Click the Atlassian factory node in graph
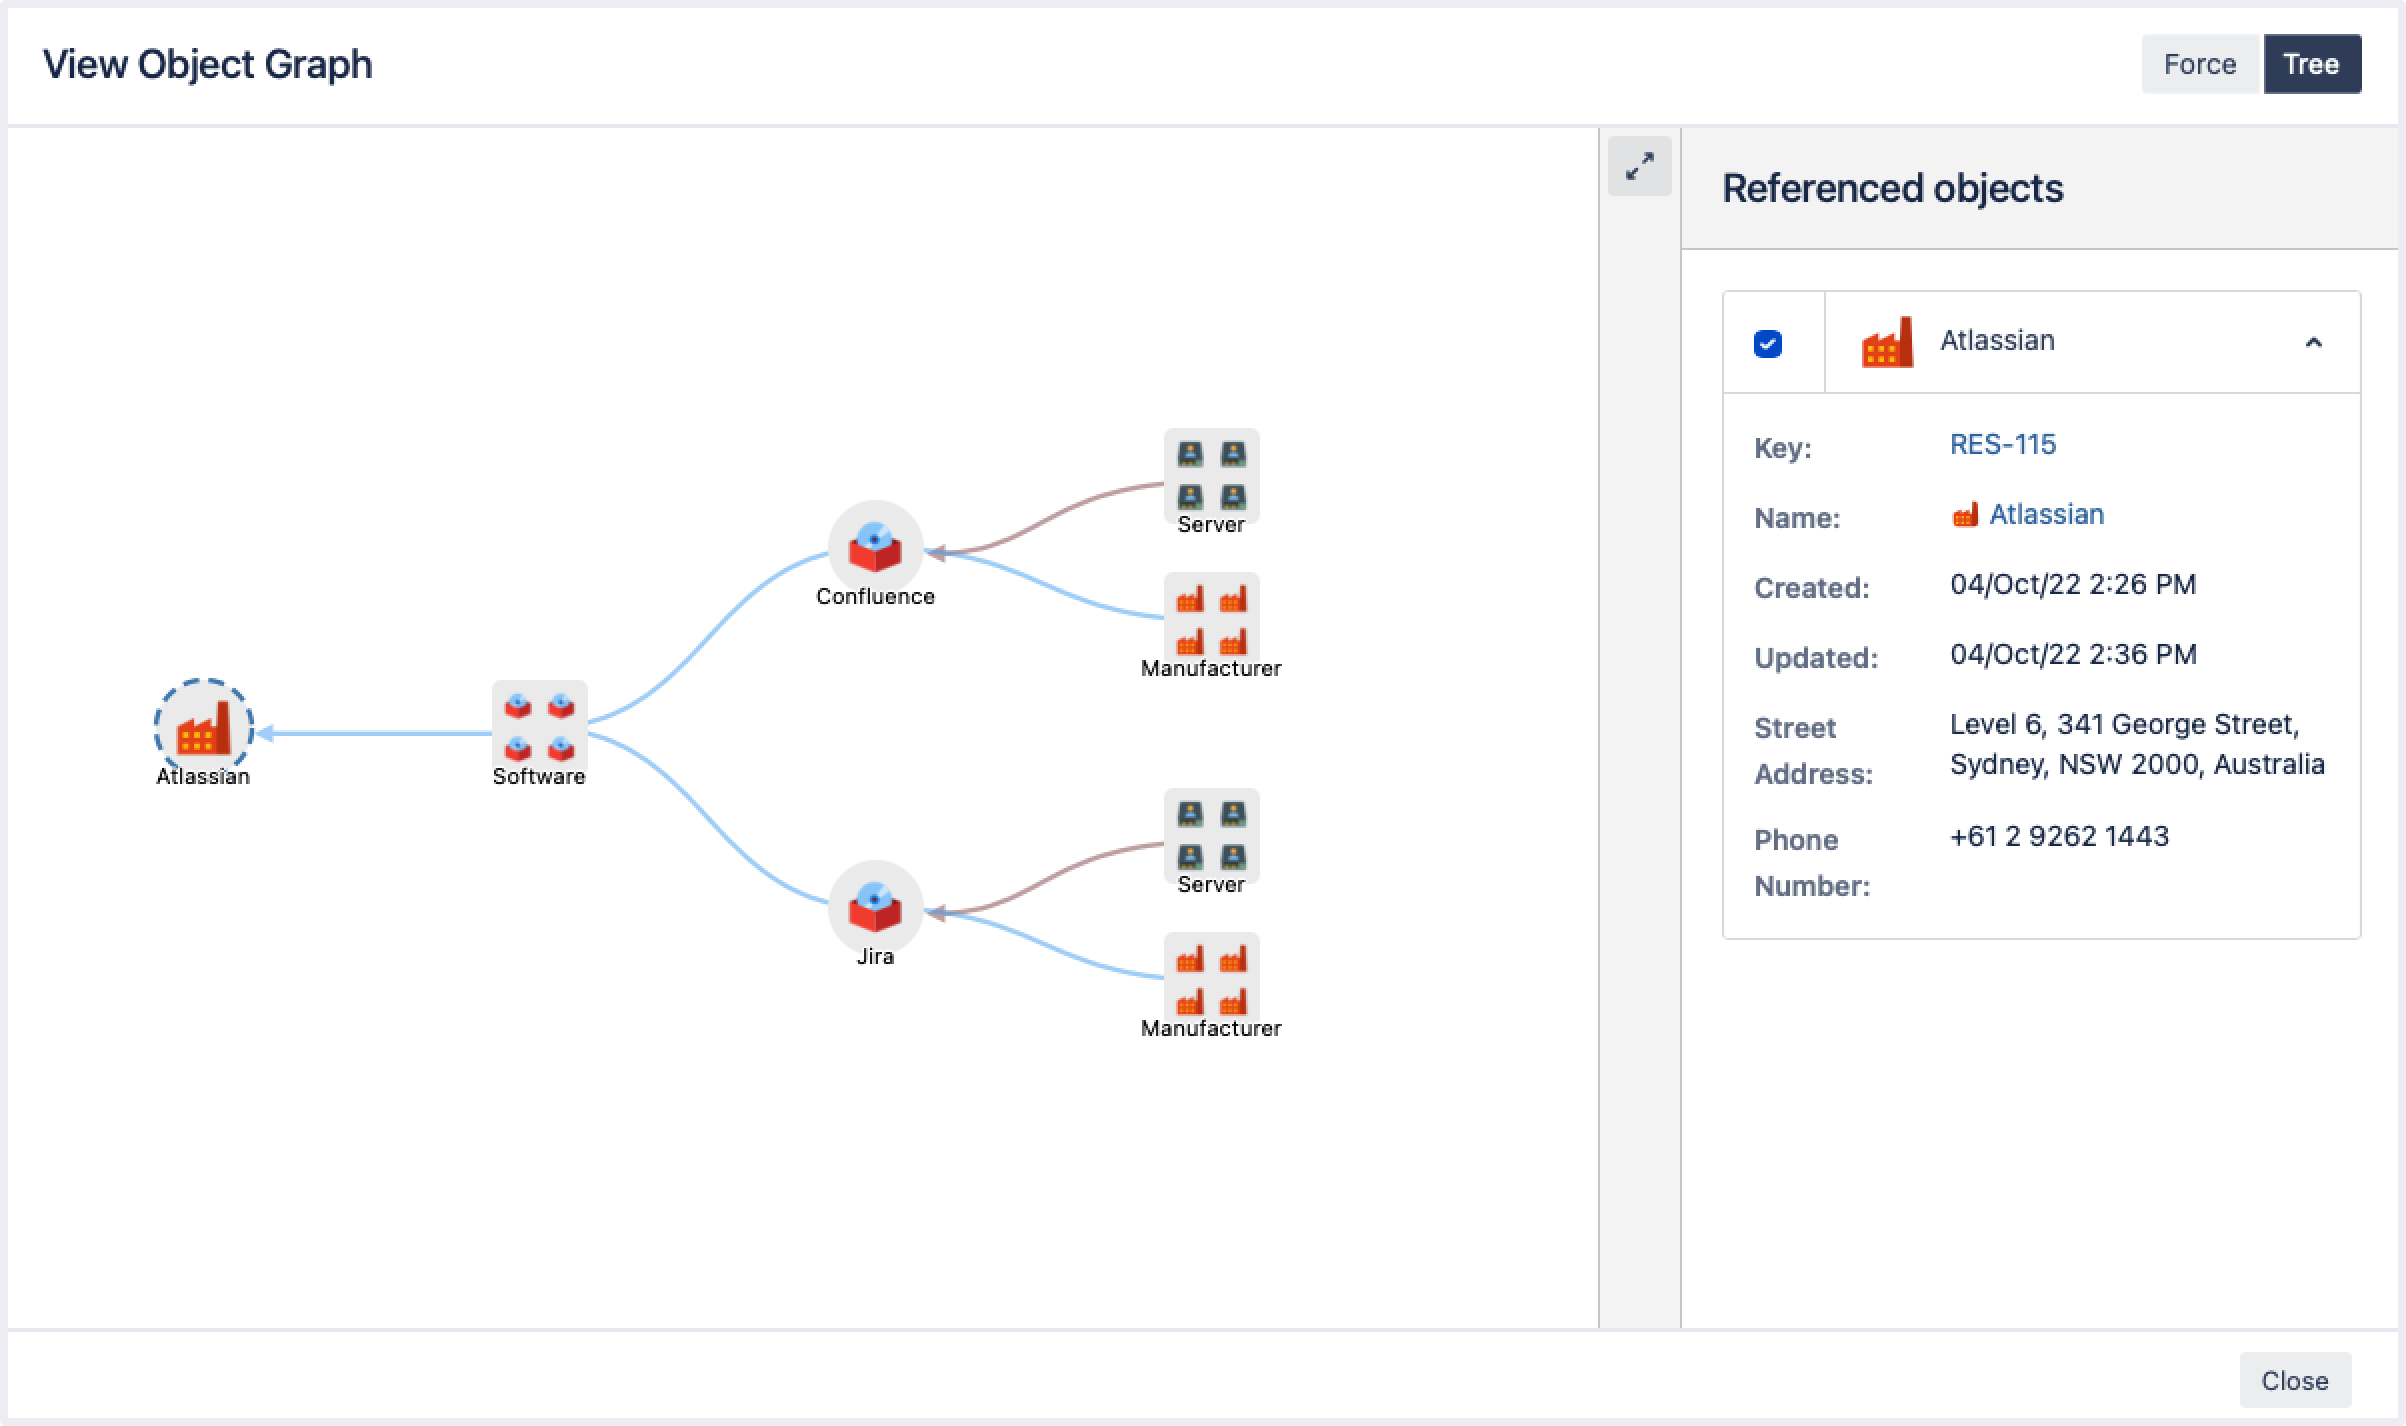Image resolution: width=2406 pixels, height=1426 pixels. coord(203,729)
